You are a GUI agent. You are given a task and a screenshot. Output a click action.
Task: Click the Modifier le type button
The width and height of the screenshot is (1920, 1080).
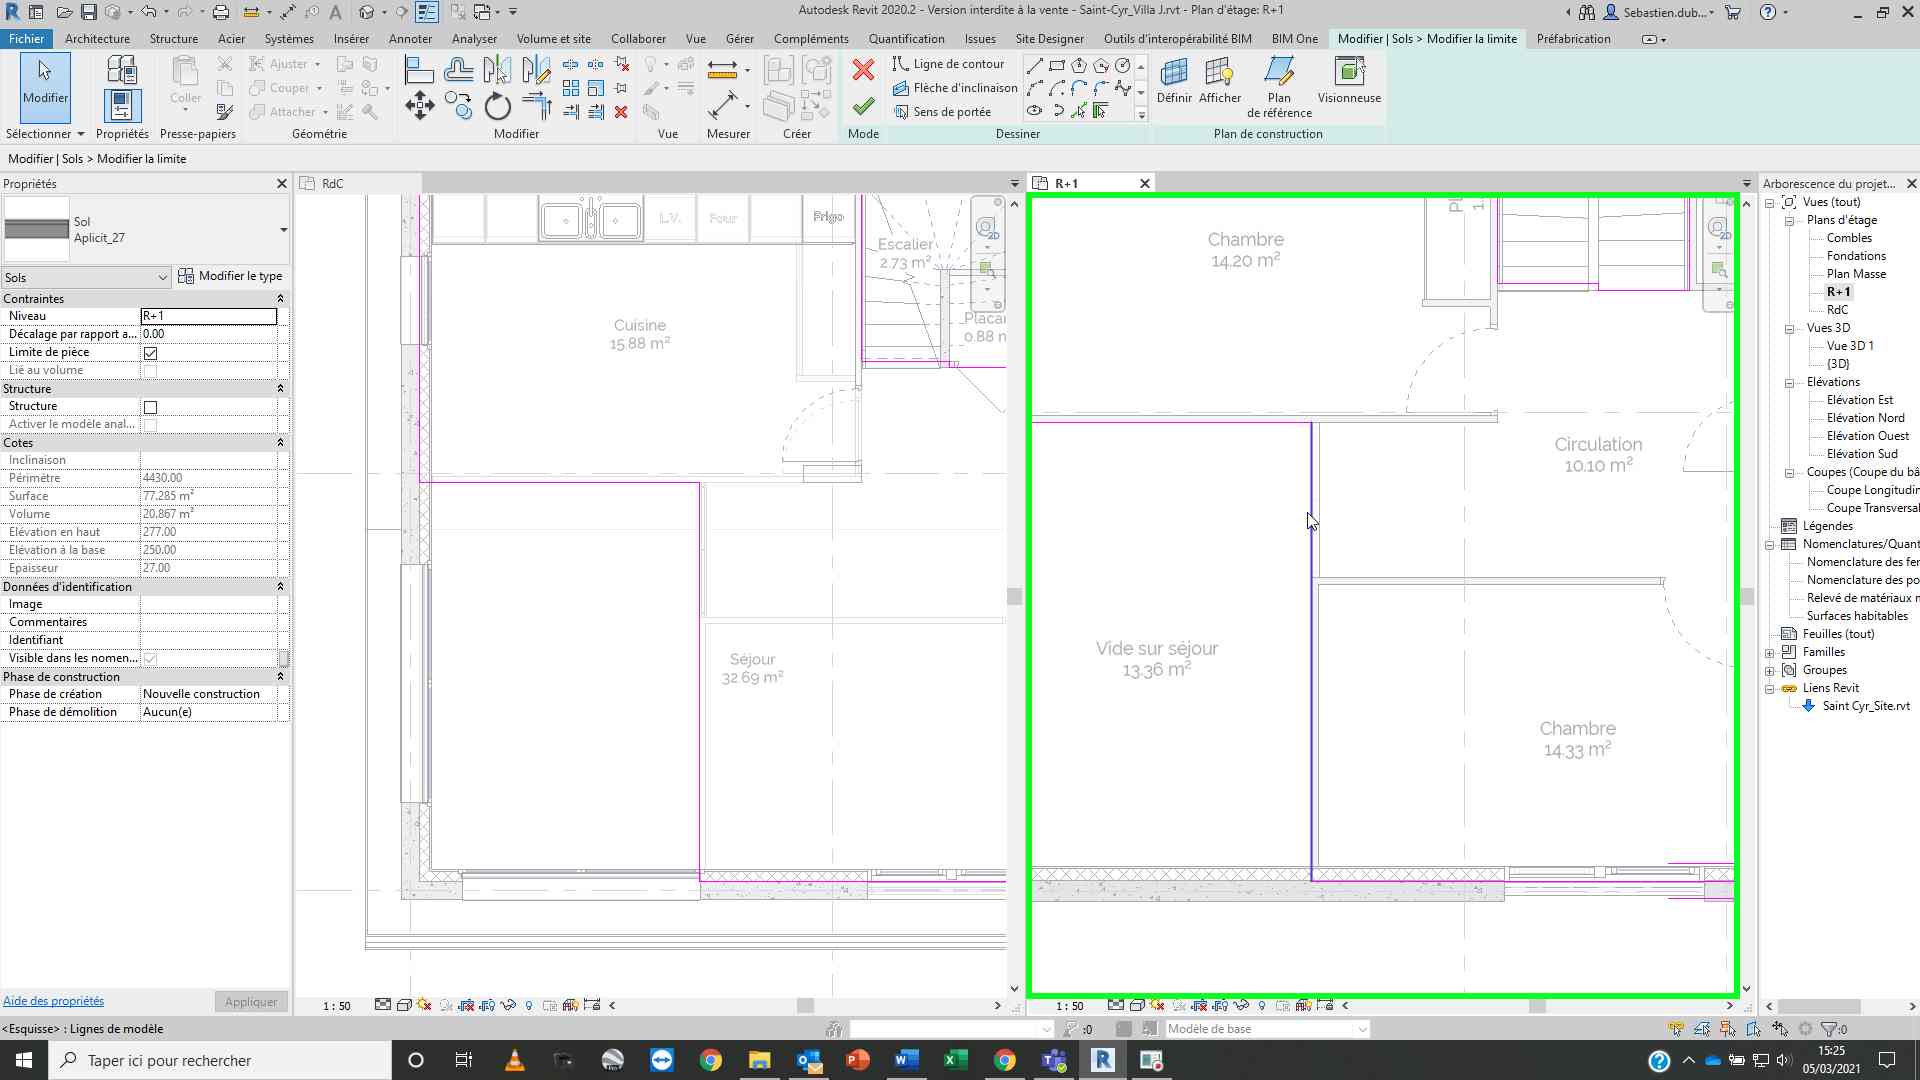coord(231,275)
